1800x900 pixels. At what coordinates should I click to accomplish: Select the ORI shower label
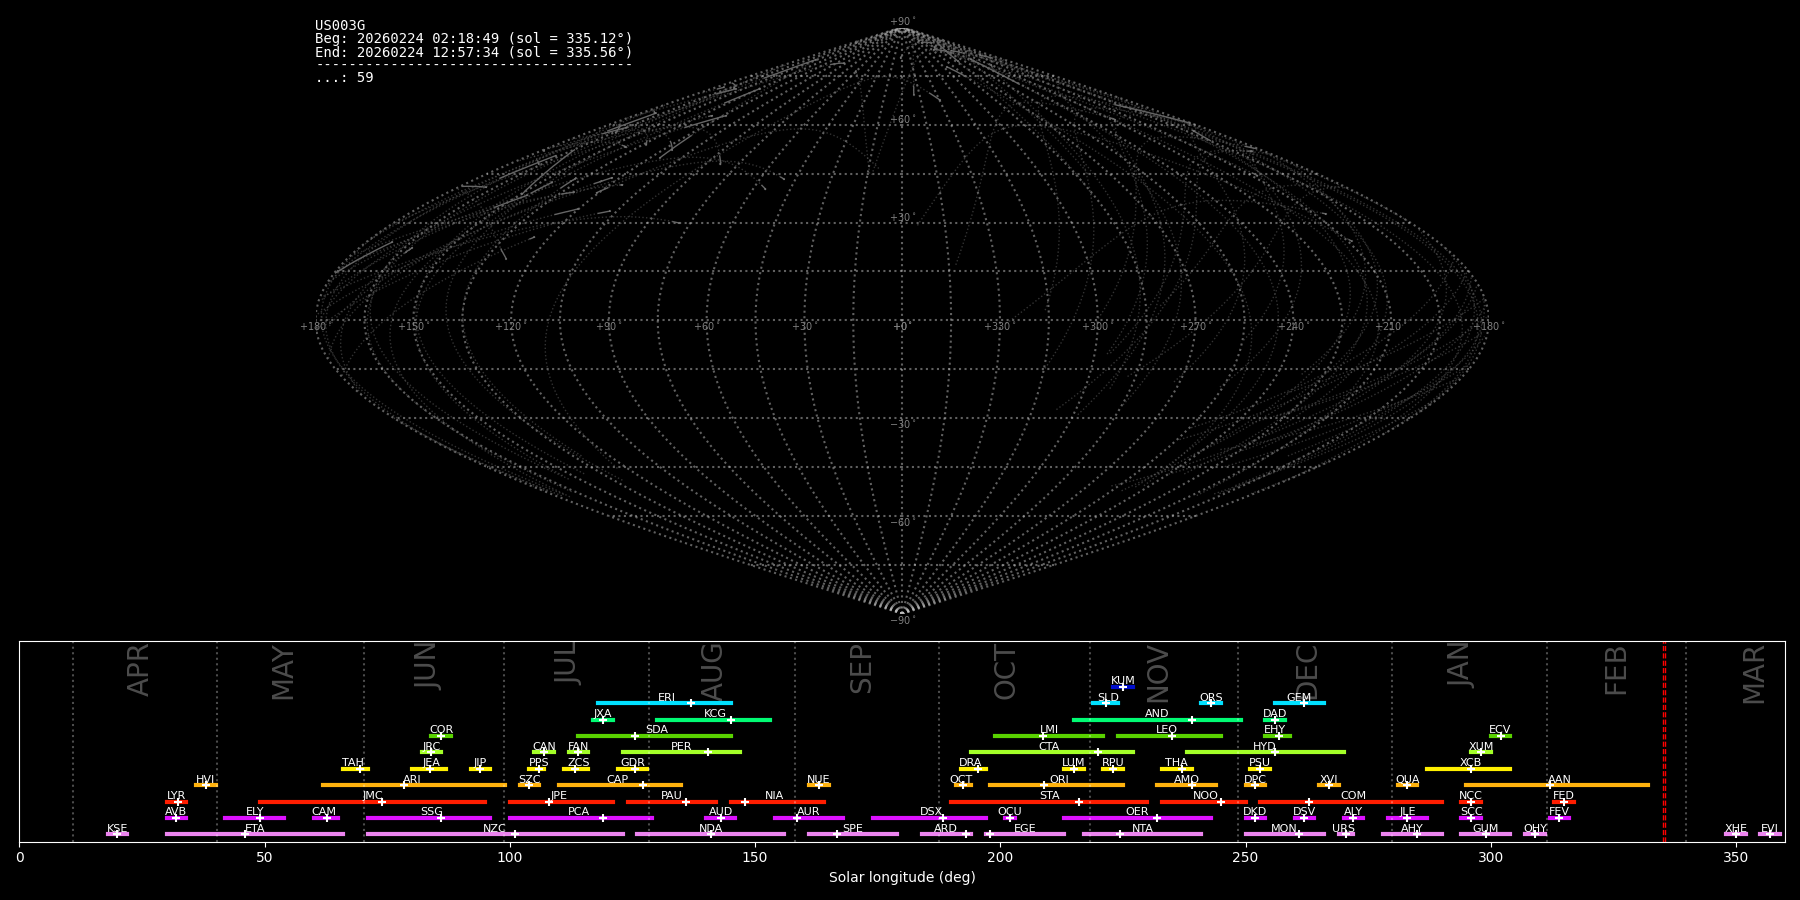coord(1059,779)
